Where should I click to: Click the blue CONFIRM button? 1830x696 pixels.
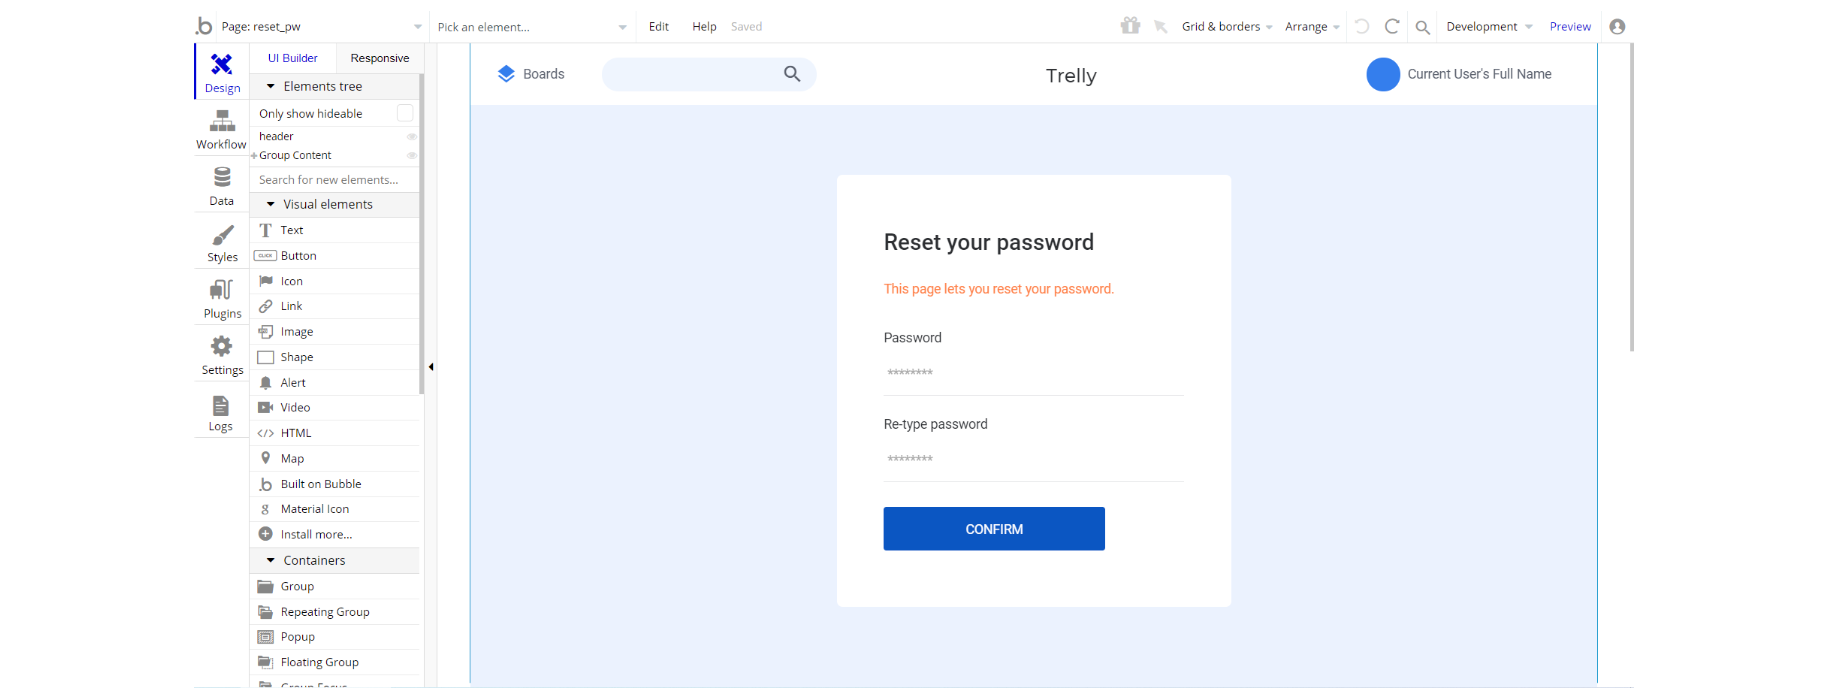tap(993, 529)
